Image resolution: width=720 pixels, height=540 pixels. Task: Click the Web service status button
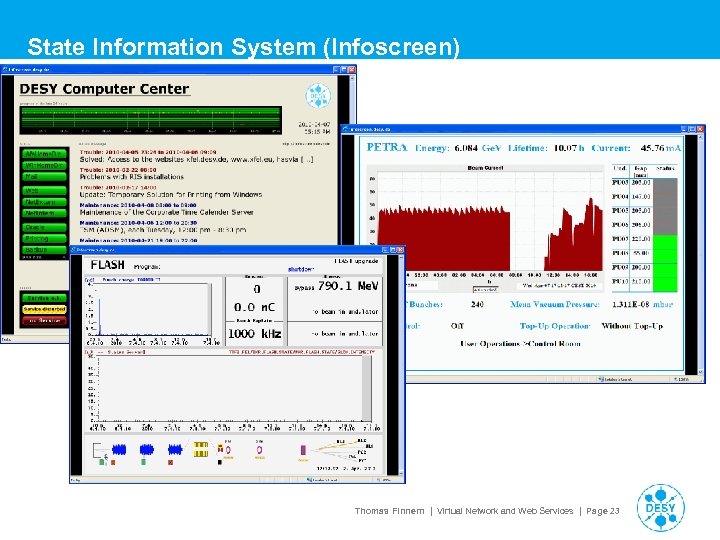click(x=45, y=191)
